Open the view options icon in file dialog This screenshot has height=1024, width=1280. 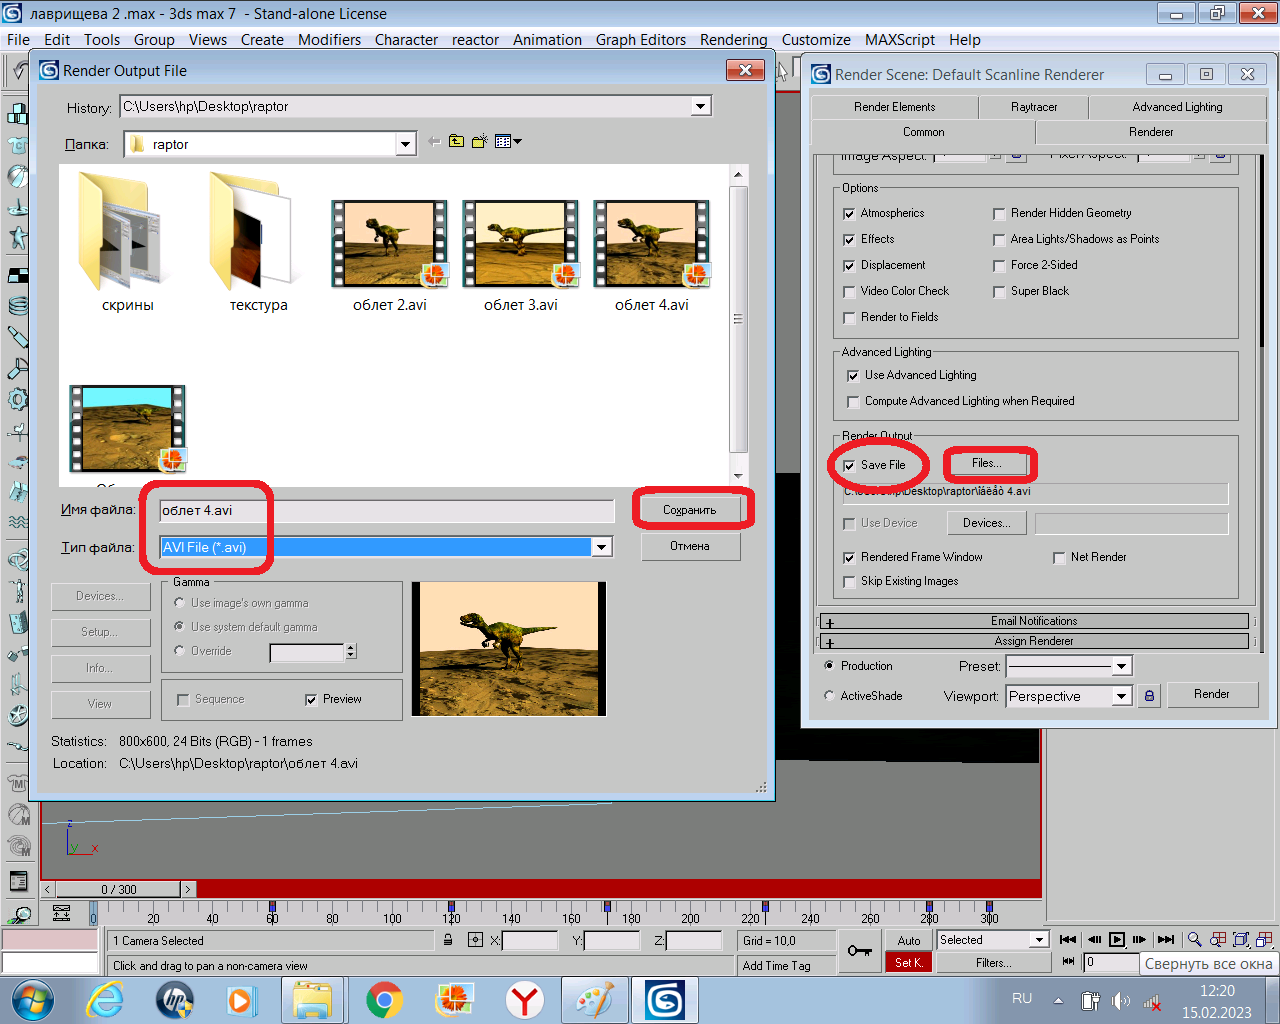(x=508, y=142)
